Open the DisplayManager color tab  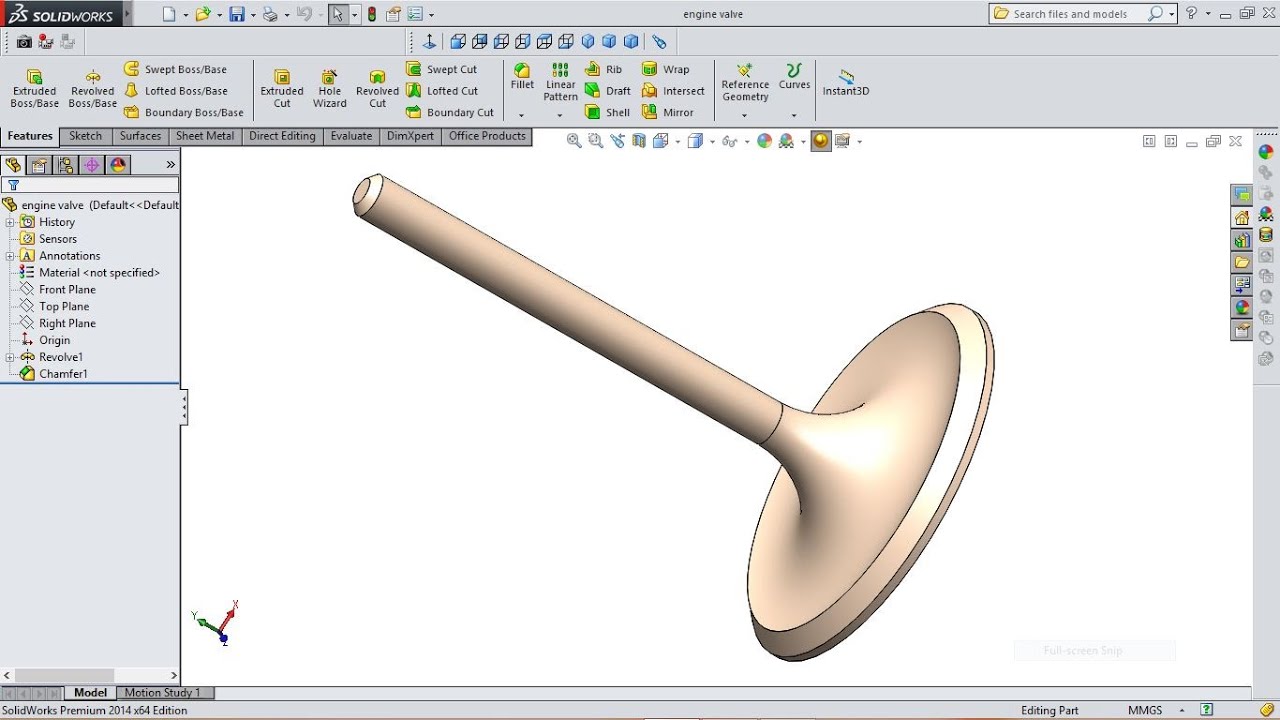click(117, 165)
